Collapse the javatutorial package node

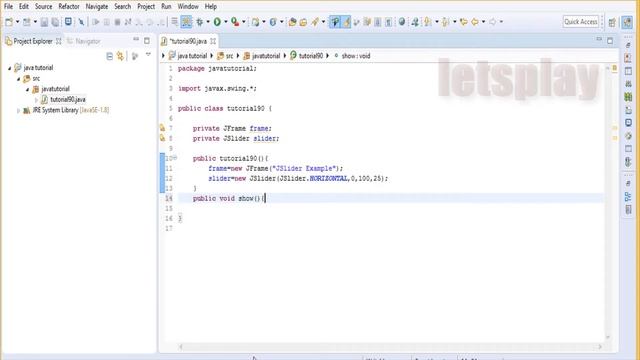pos(27,89)
